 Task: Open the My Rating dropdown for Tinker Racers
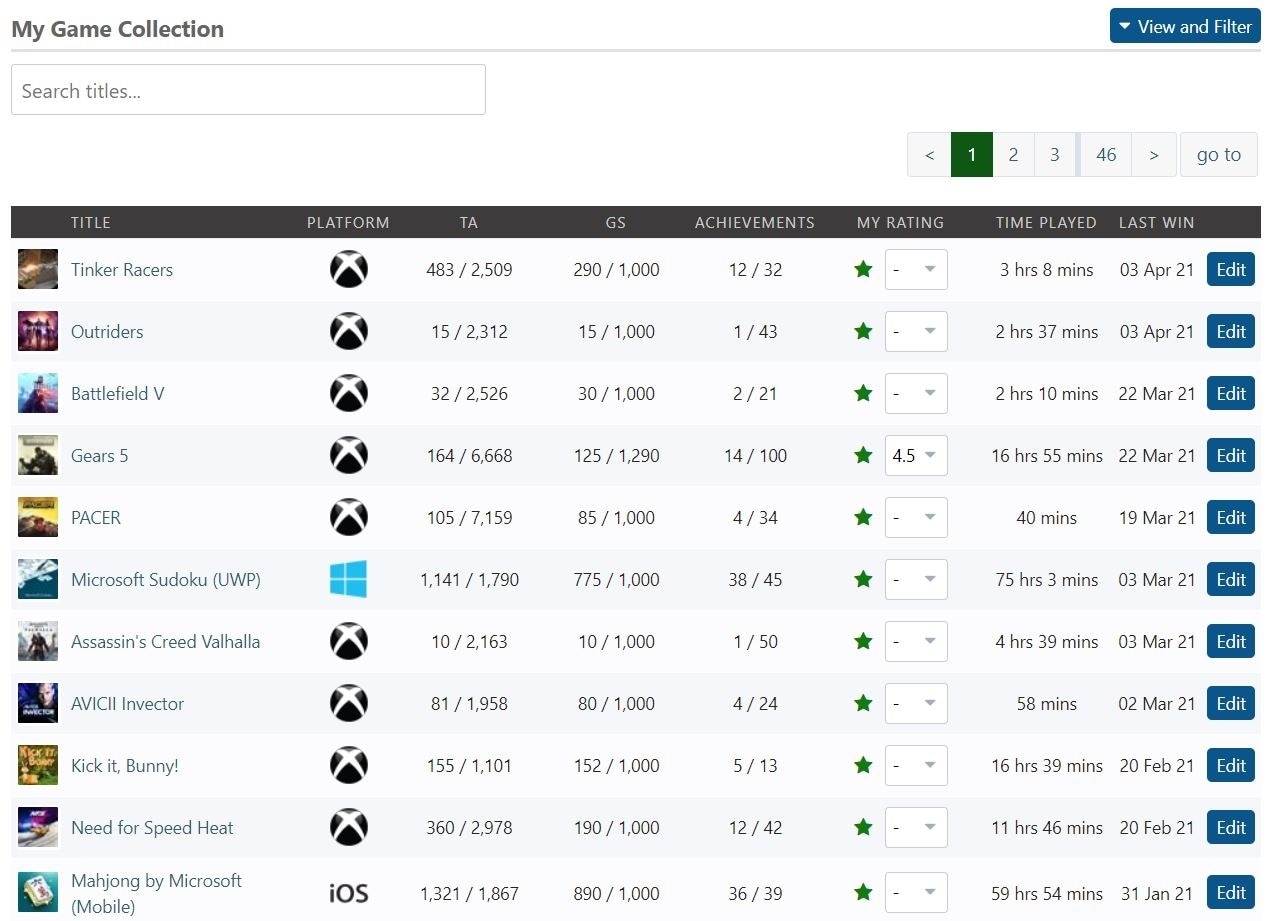(916, 269)
